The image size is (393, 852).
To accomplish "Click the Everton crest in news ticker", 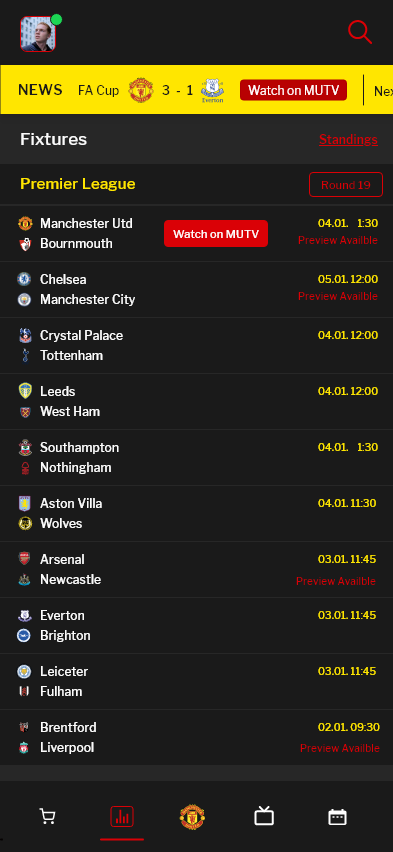I will coord(213,90).
